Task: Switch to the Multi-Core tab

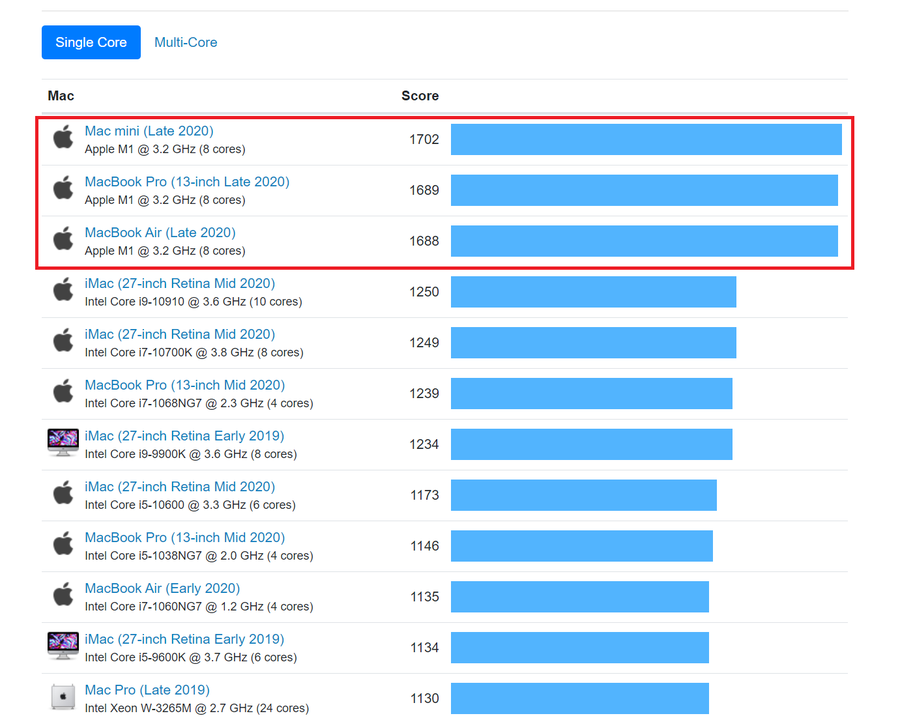Action: coord(185,42)
